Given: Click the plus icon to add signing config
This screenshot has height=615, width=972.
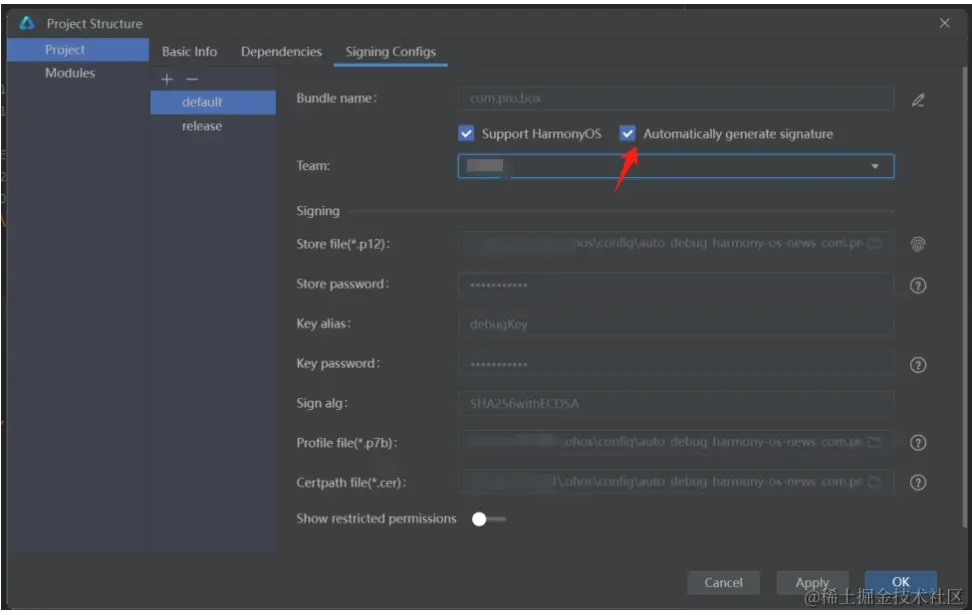Looking at the screenshot, I should tap(167, 79).
